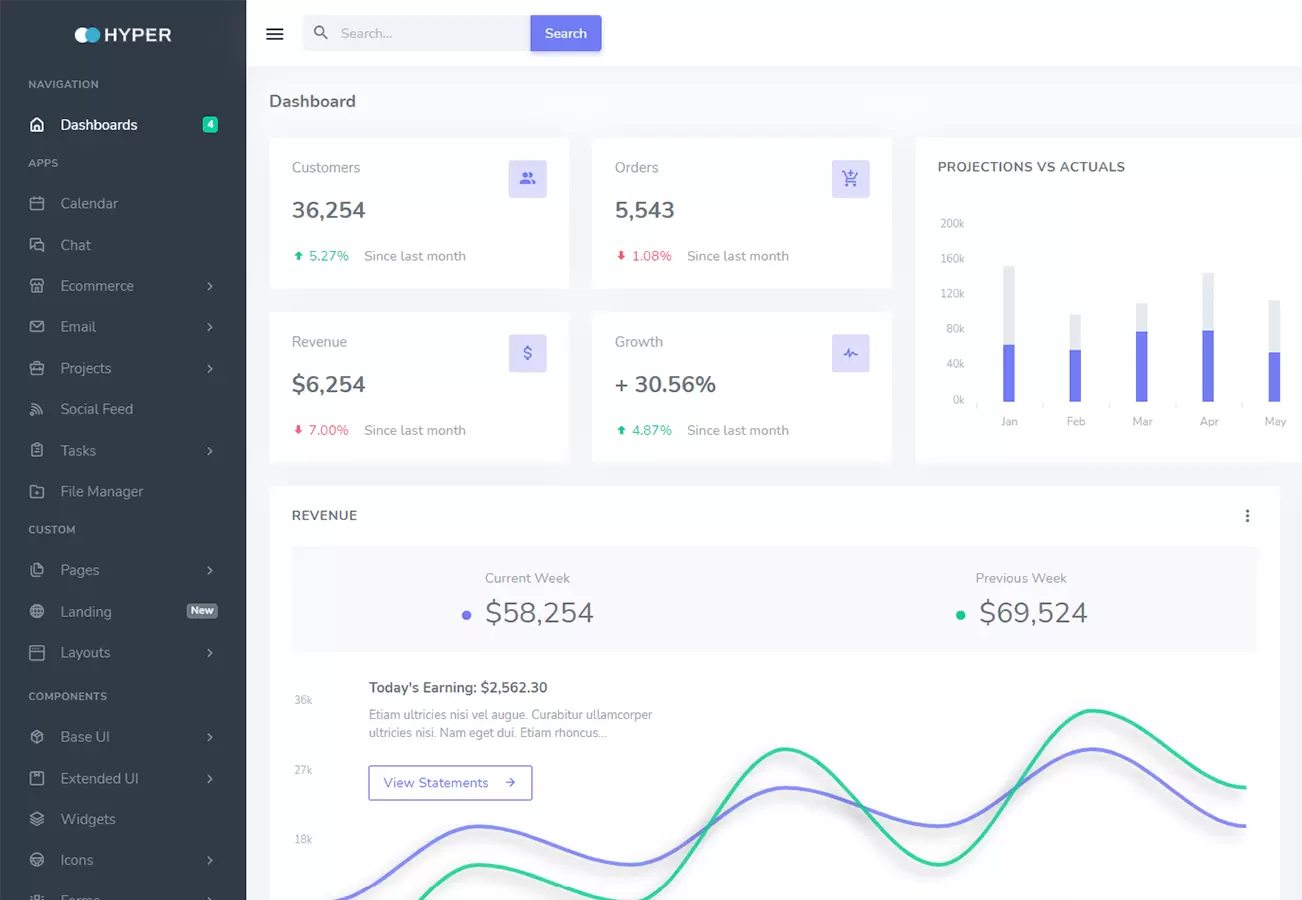Click the Orders value 5,543
1302x900 pixels.
[x=645, y=211]
